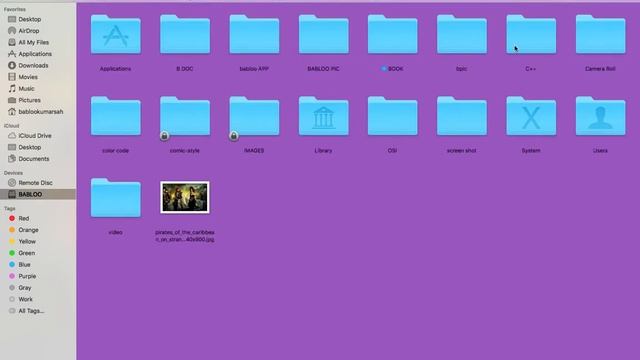640x360 pixels.
Task: Select the blue-tagged BOOK folder
Action: (393, 35)
